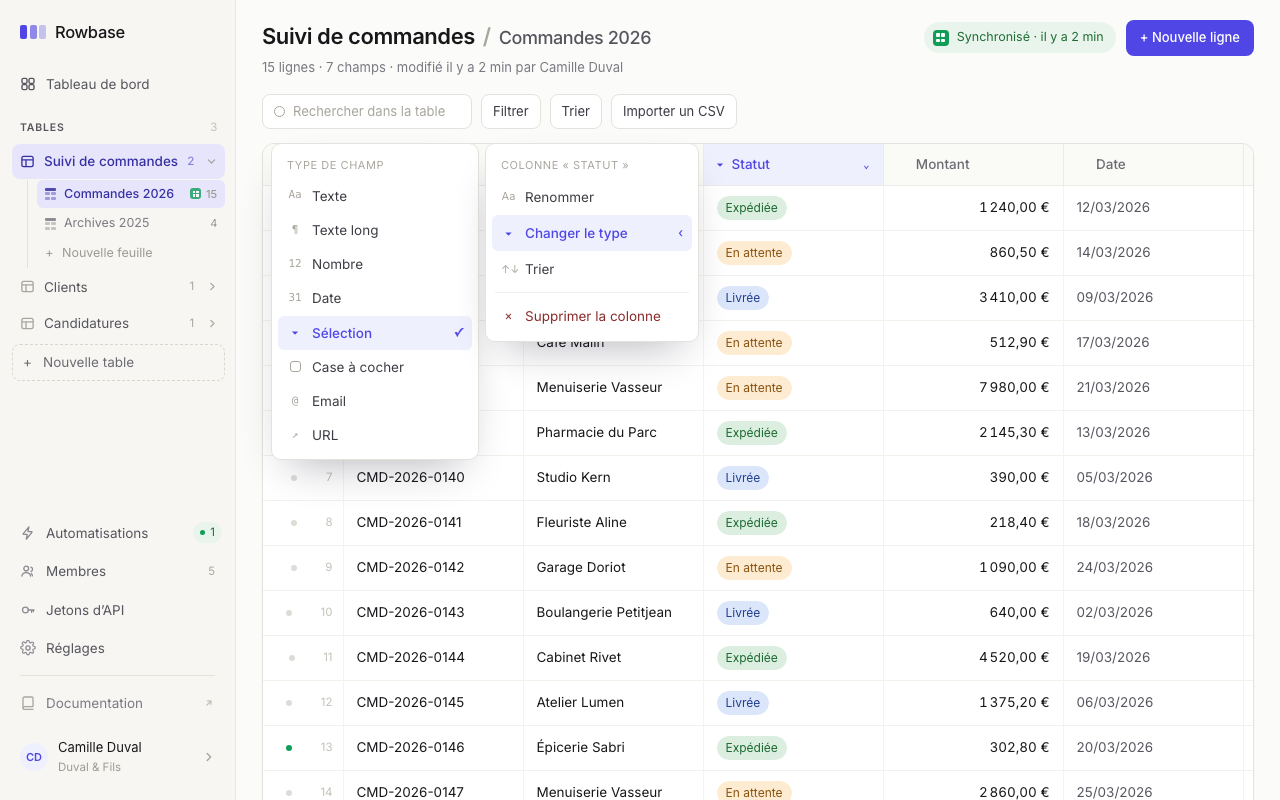Click the Livrée badge for 3 410,00 €
Image resolution: width=1280 pixels, height=800 pixels.
(743, 298)
